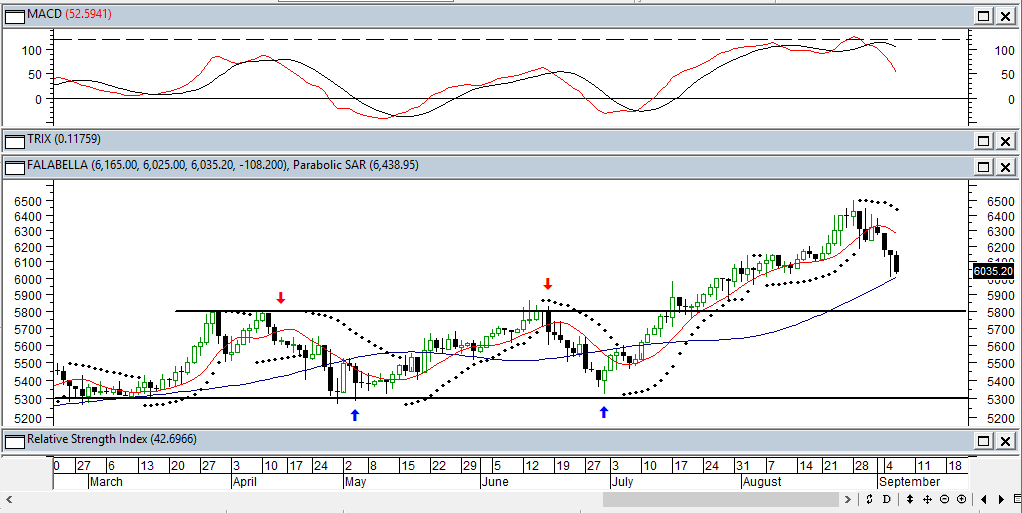Image resolution: width=1022 pixels, height=513 pixels.
Task: Click the 6035.20 current price label
Action: 990,270
